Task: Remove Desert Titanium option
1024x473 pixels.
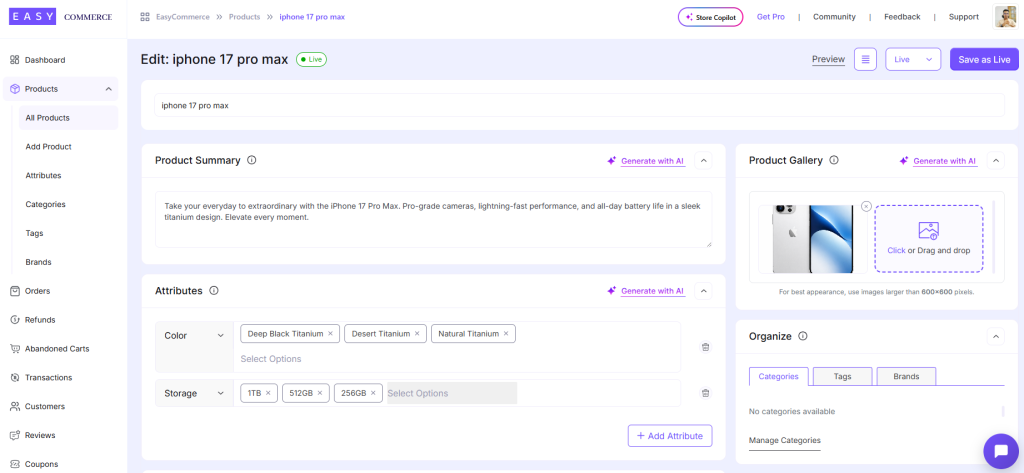Action: click(417, 334)
